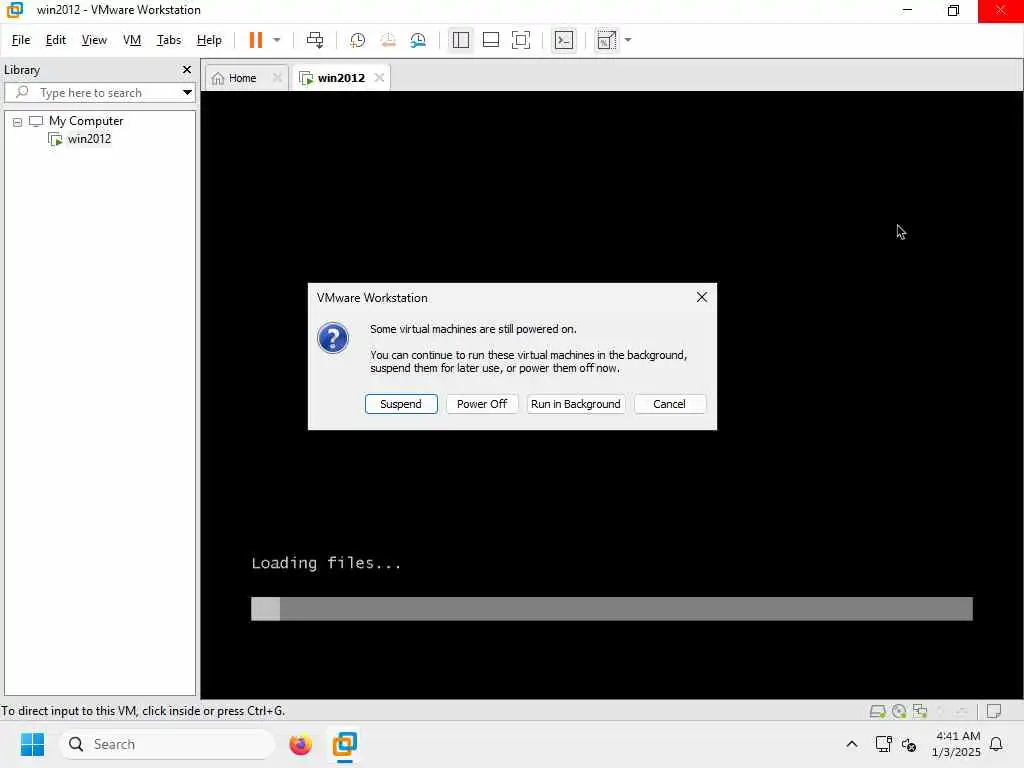Revert virtual machine to snapshot

coord(388,40)
